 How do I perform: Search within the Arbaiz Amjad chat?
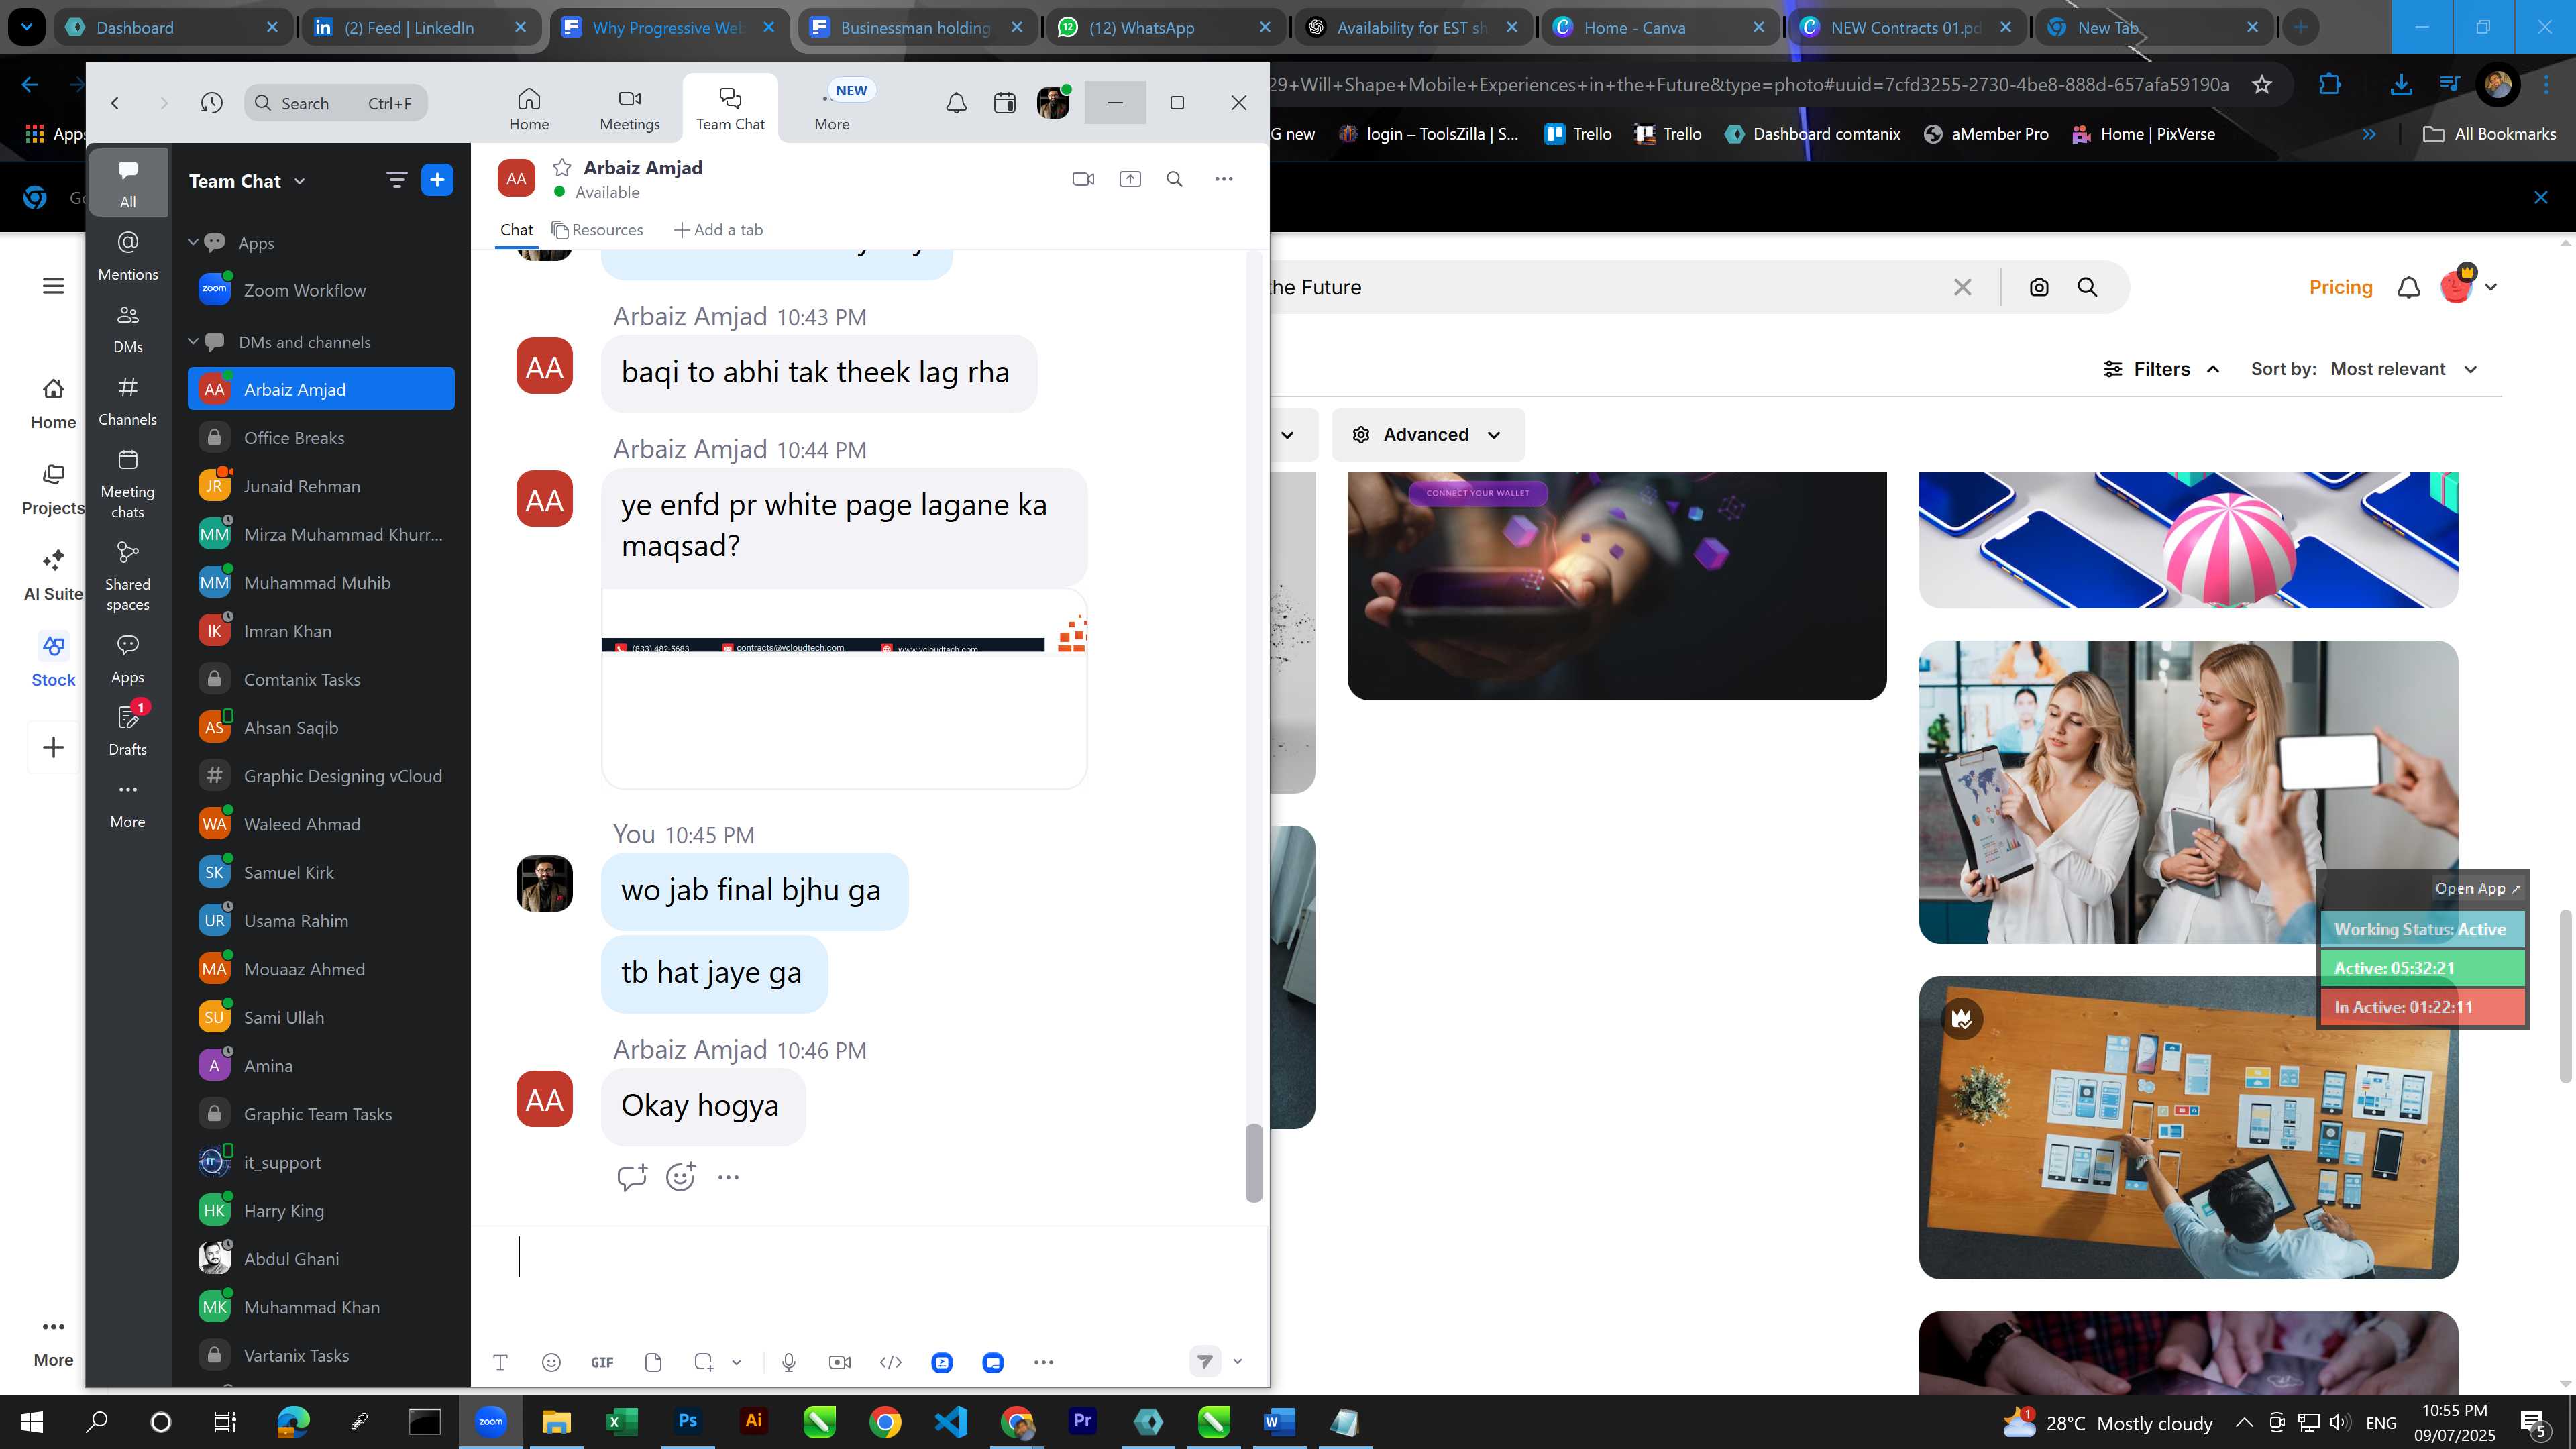(x=1175, y=179)
